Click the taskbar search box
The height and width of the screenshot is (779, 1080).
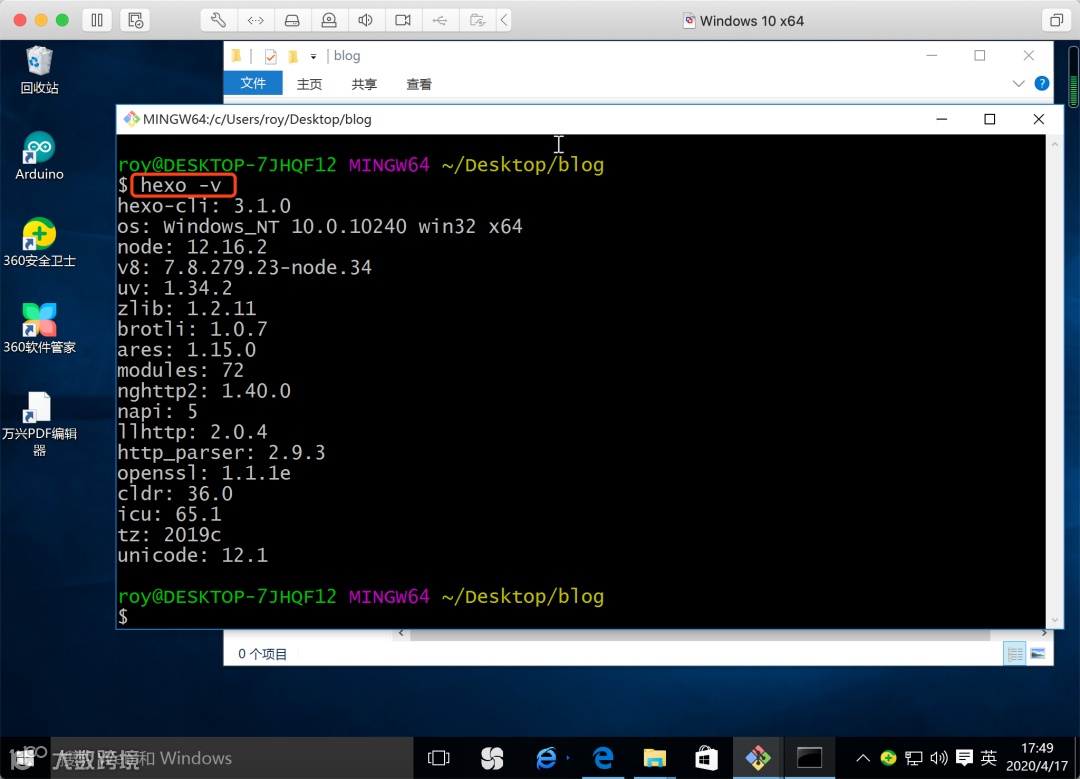coord(231,758)
